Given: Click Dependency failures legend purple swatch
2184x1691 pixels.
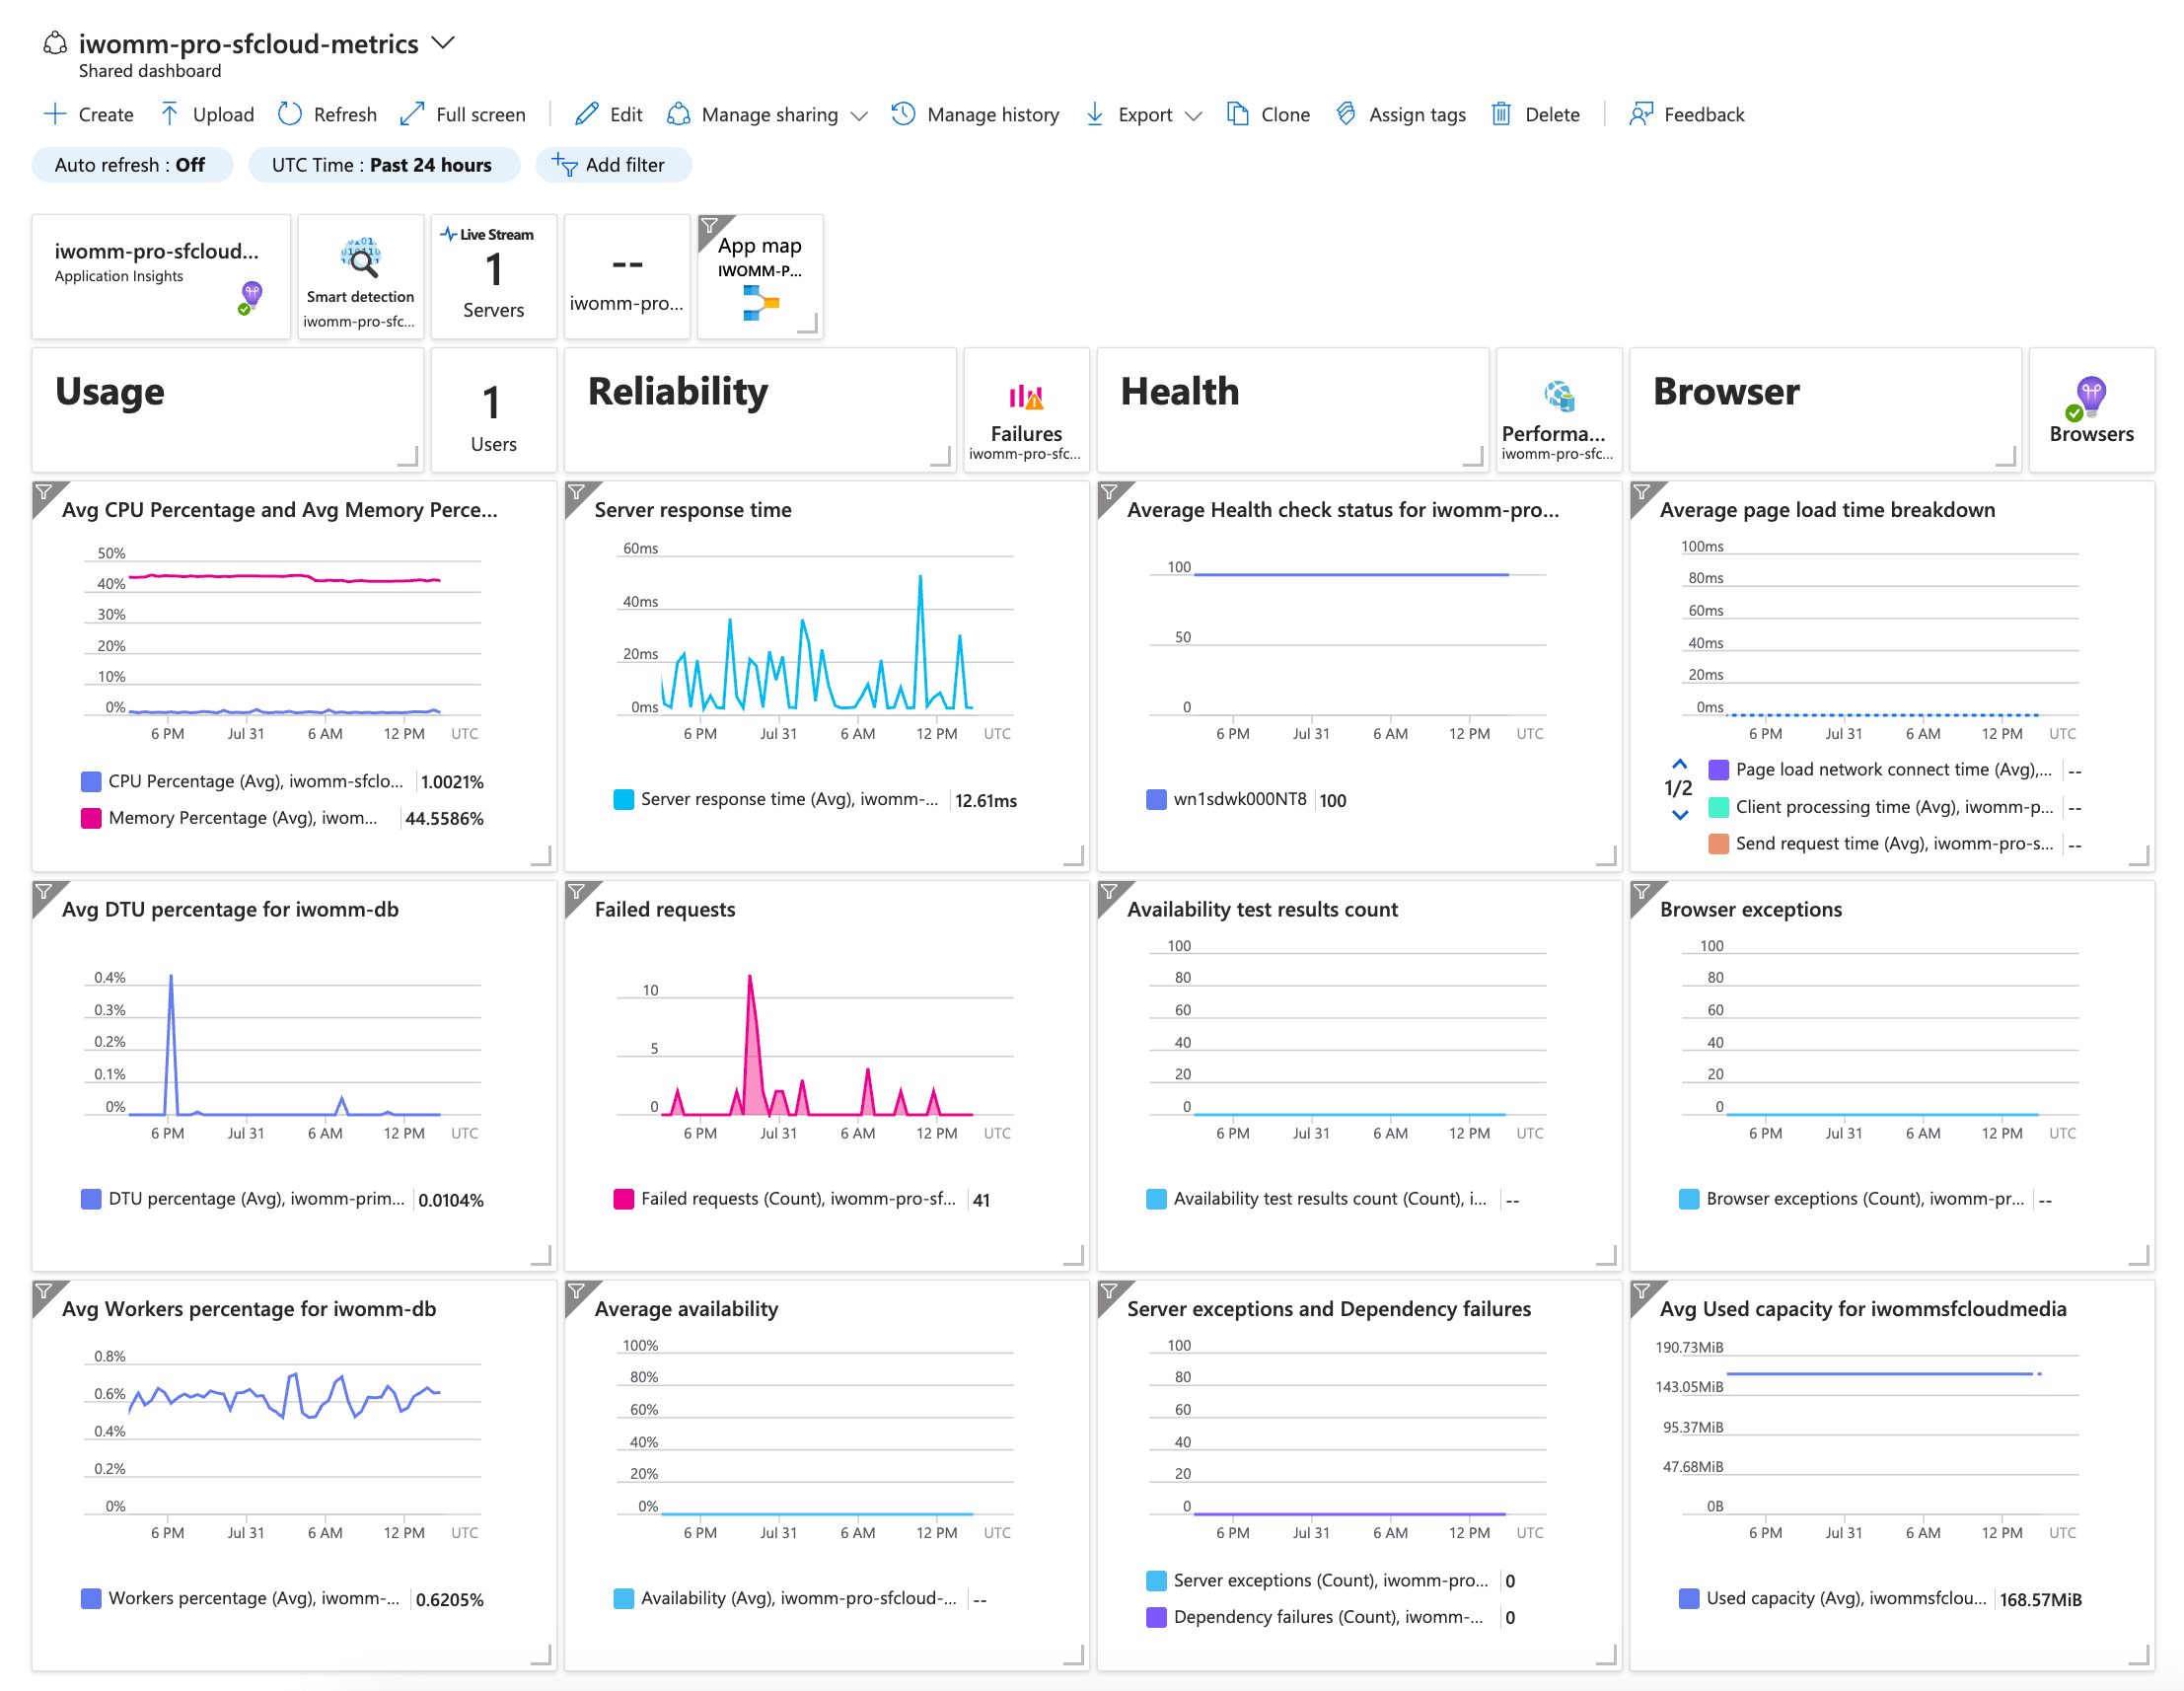Looking at the screenshot, I should 1156,1617.
